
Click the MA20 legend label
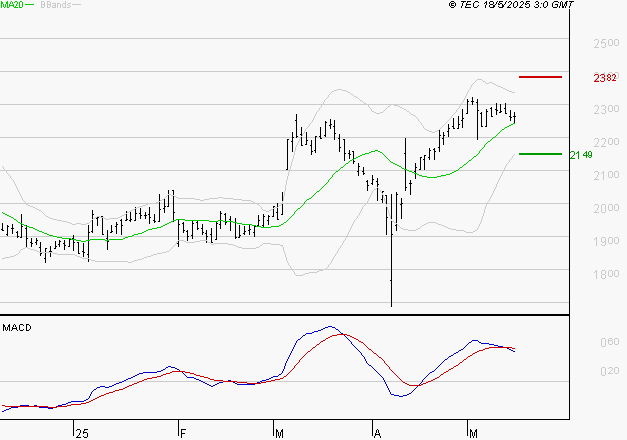tap(12, 6)
